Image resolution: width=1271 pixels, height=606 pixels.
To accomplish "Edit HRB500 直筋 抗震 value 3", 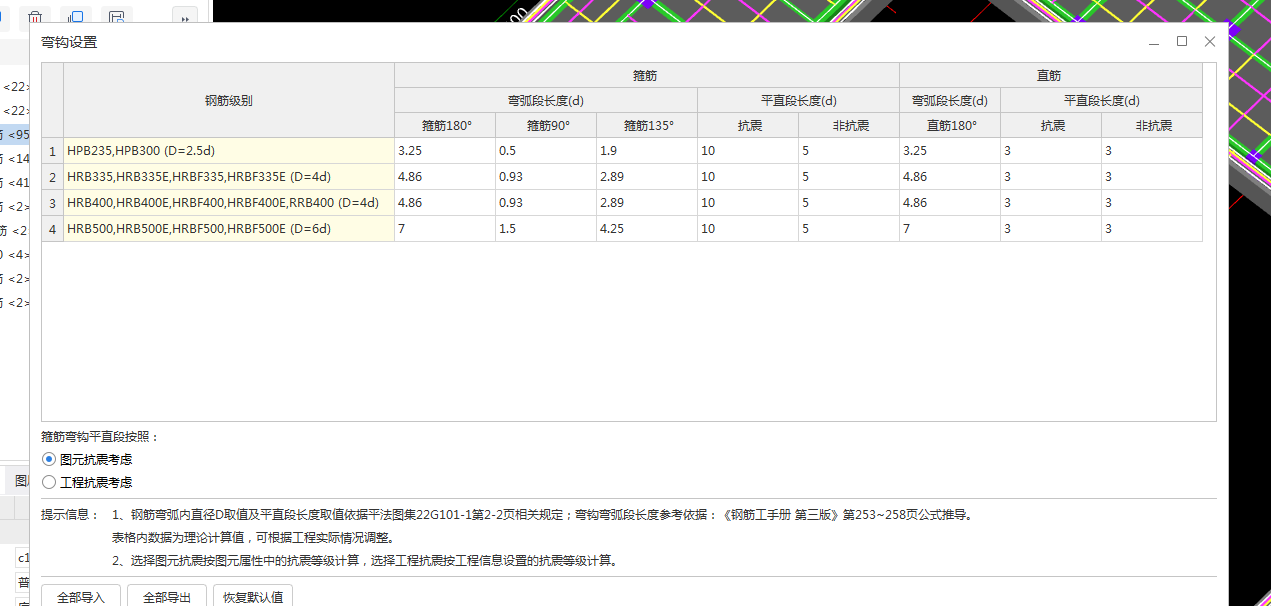I will point(1051,229).
